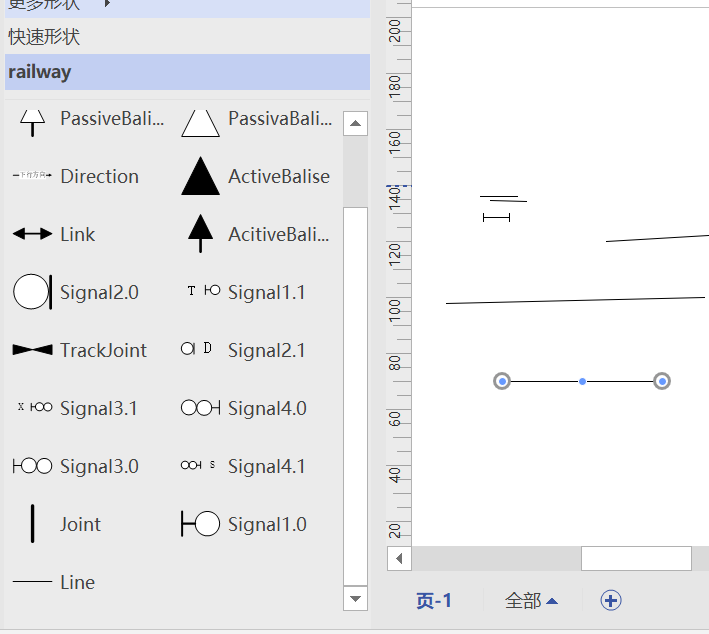Switch to the 页-1 page tab
Viewport: 709px width, 634px height.
[x=433, y=601]
